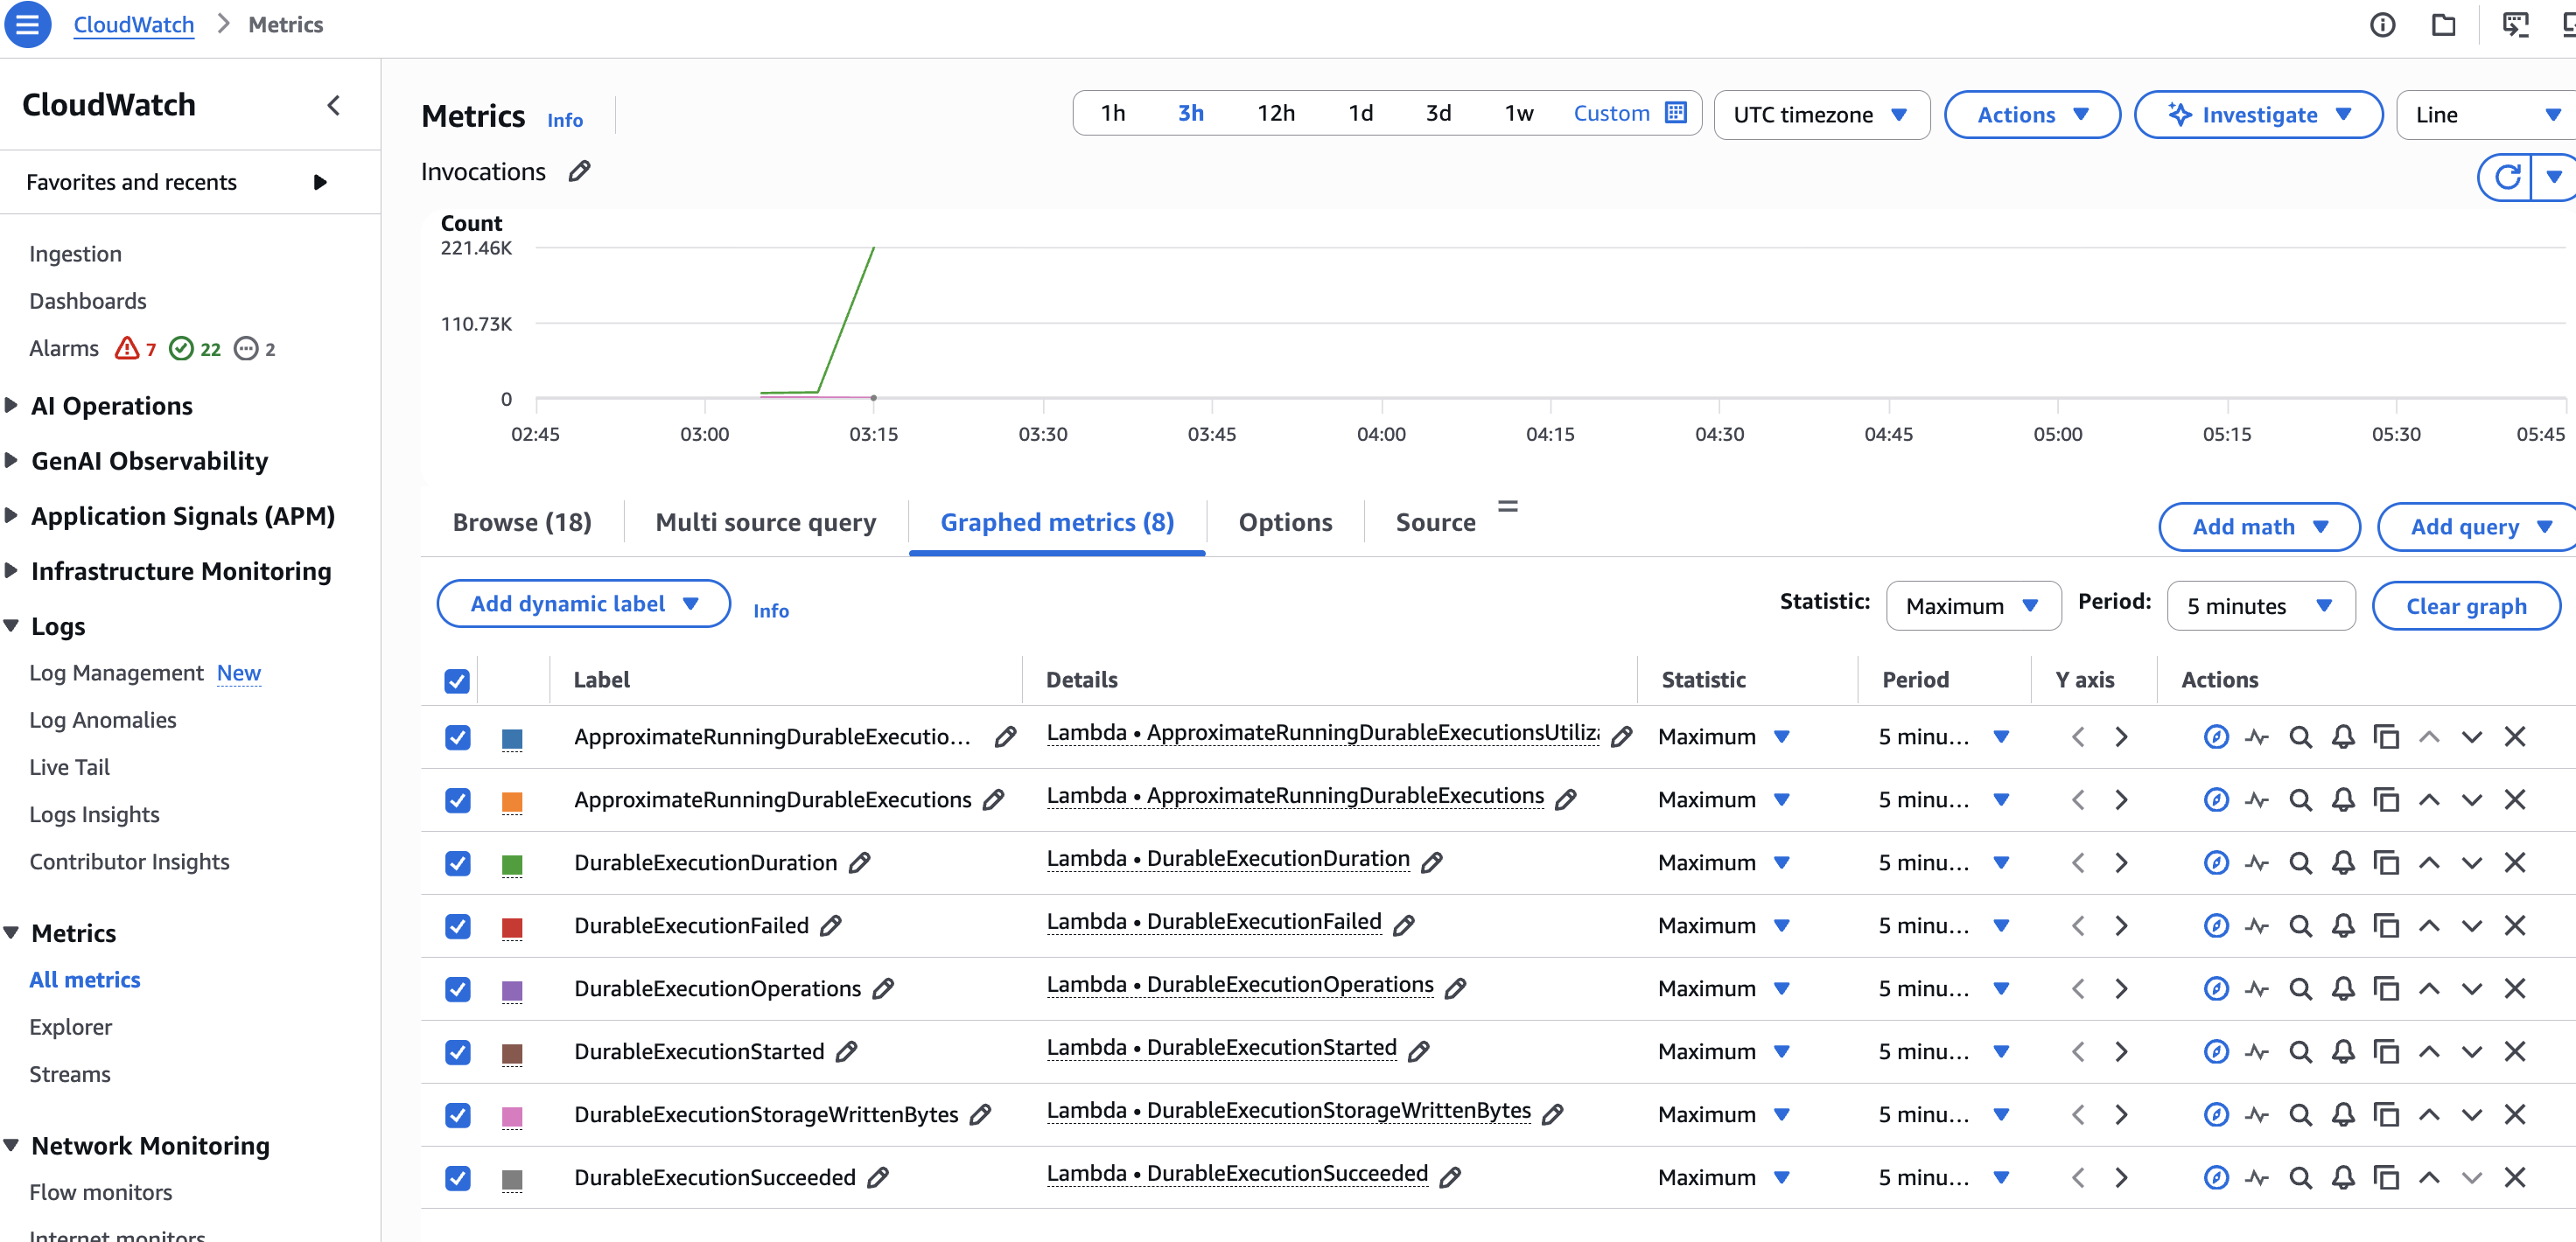Screen dimensions: 2576x1242
Task: Open the hamburger navigation menu icon
Action: (x=27, y=24)
